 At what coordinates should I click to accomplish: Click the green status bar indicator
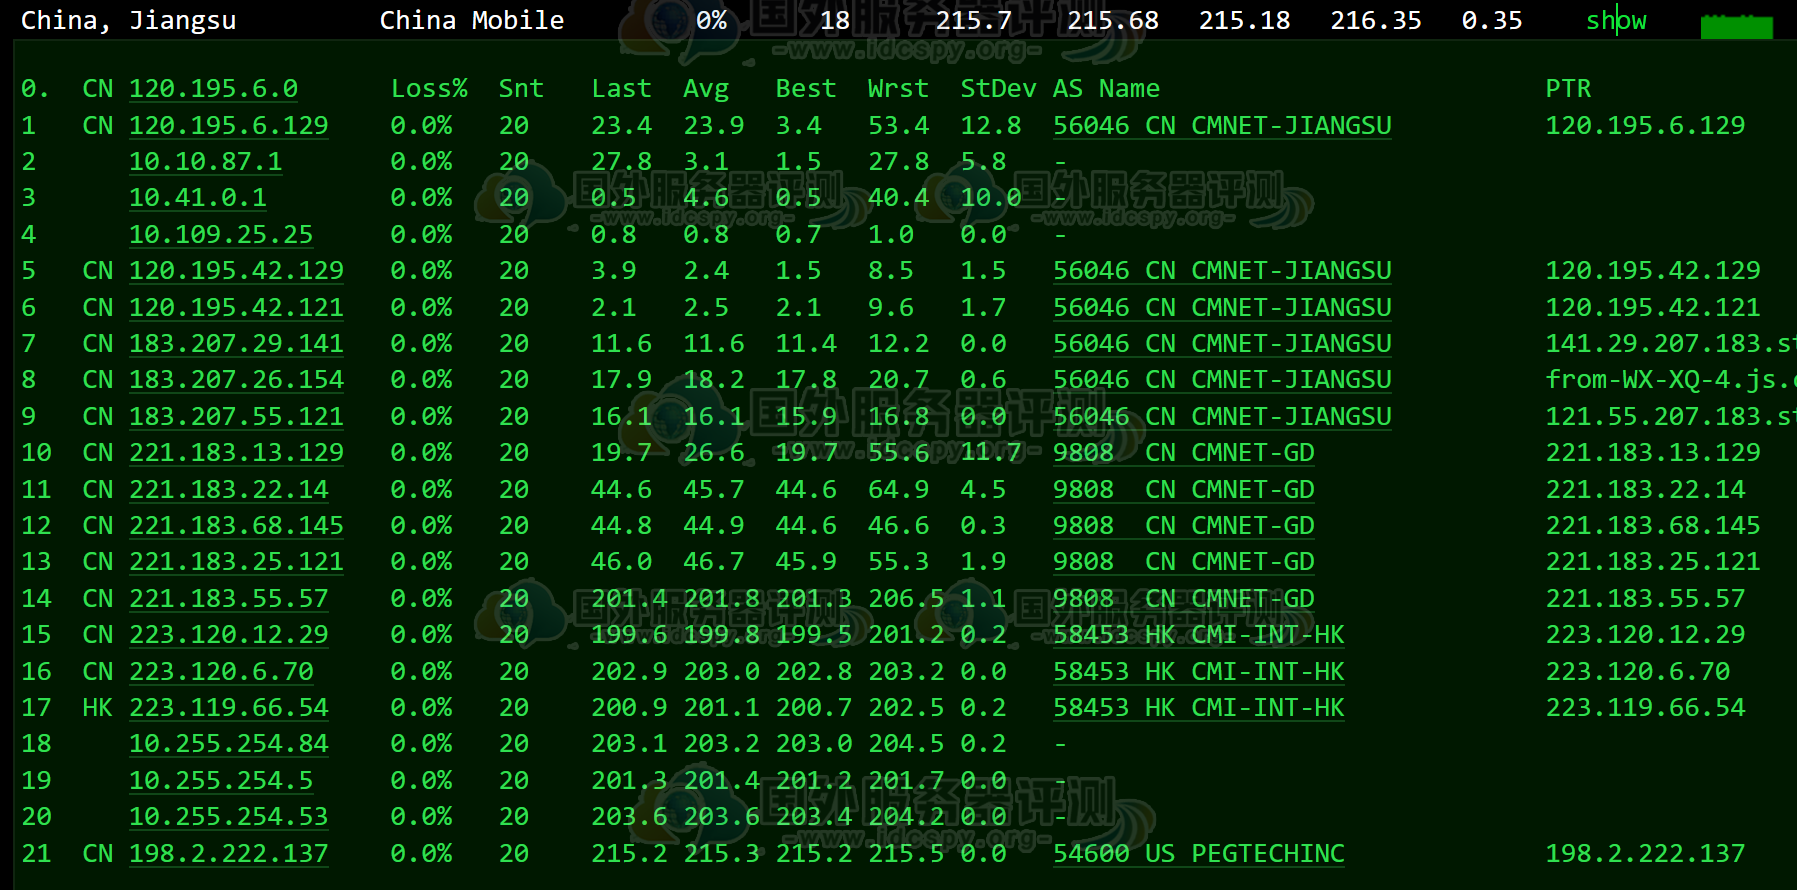click(1737, 27)
